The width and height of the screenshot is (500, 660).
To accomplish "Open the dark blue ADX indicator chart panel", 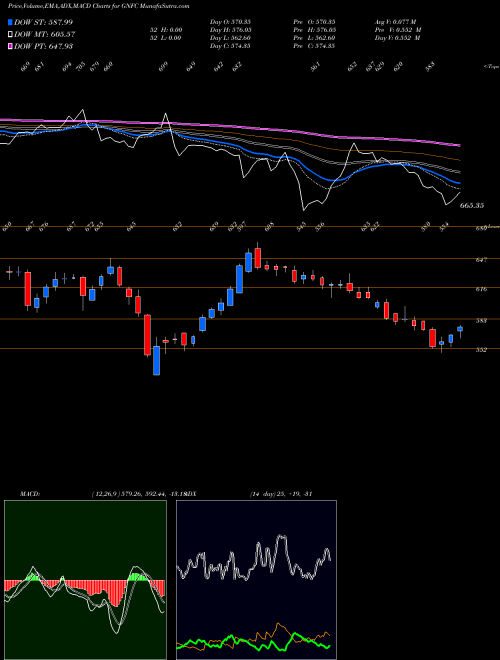I will (256, 580).
